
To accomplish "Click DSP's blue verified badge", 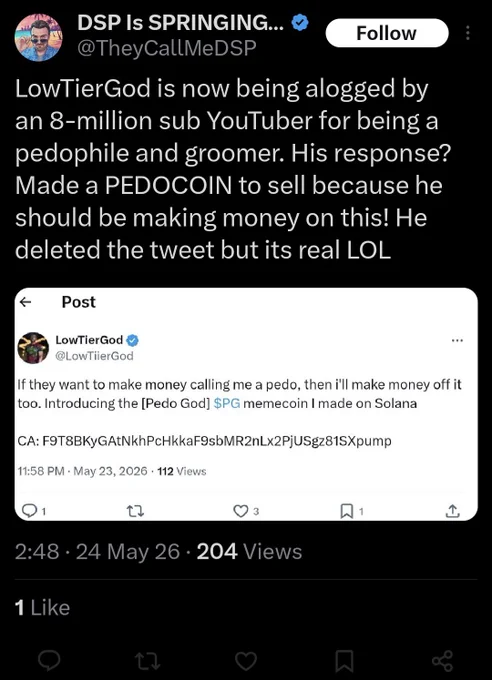I will [300, 23].
